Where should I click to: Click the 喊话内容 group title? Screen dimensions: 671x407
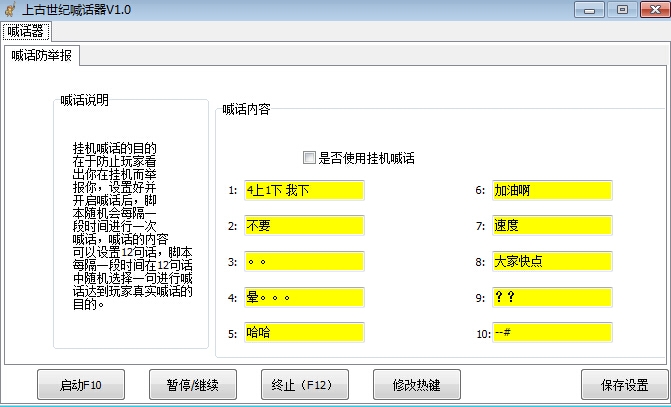point(246,110)
